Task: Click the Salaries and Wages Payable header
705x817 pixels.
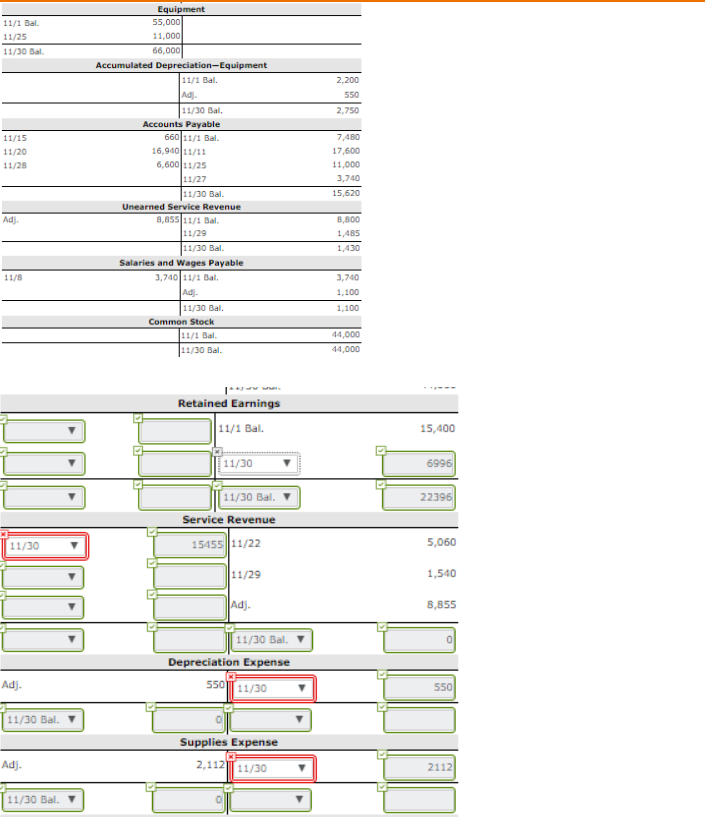Action: click(181, 263)
